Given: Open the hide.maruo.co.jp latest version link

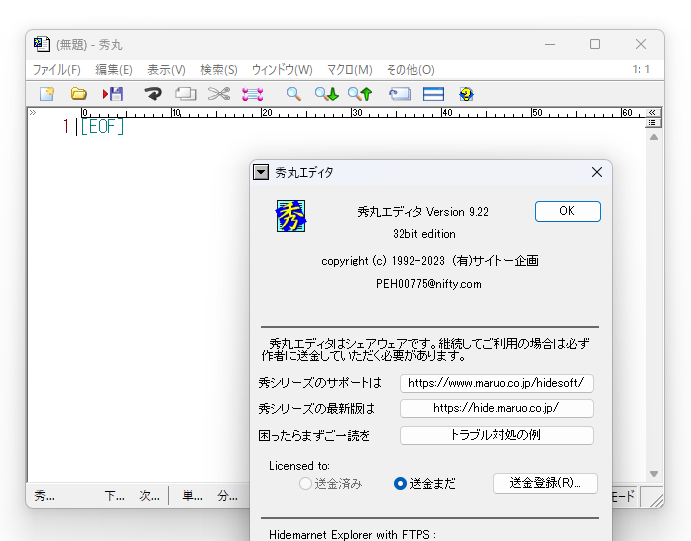Looking at the screenshot, I should click(x=497, y=408).
